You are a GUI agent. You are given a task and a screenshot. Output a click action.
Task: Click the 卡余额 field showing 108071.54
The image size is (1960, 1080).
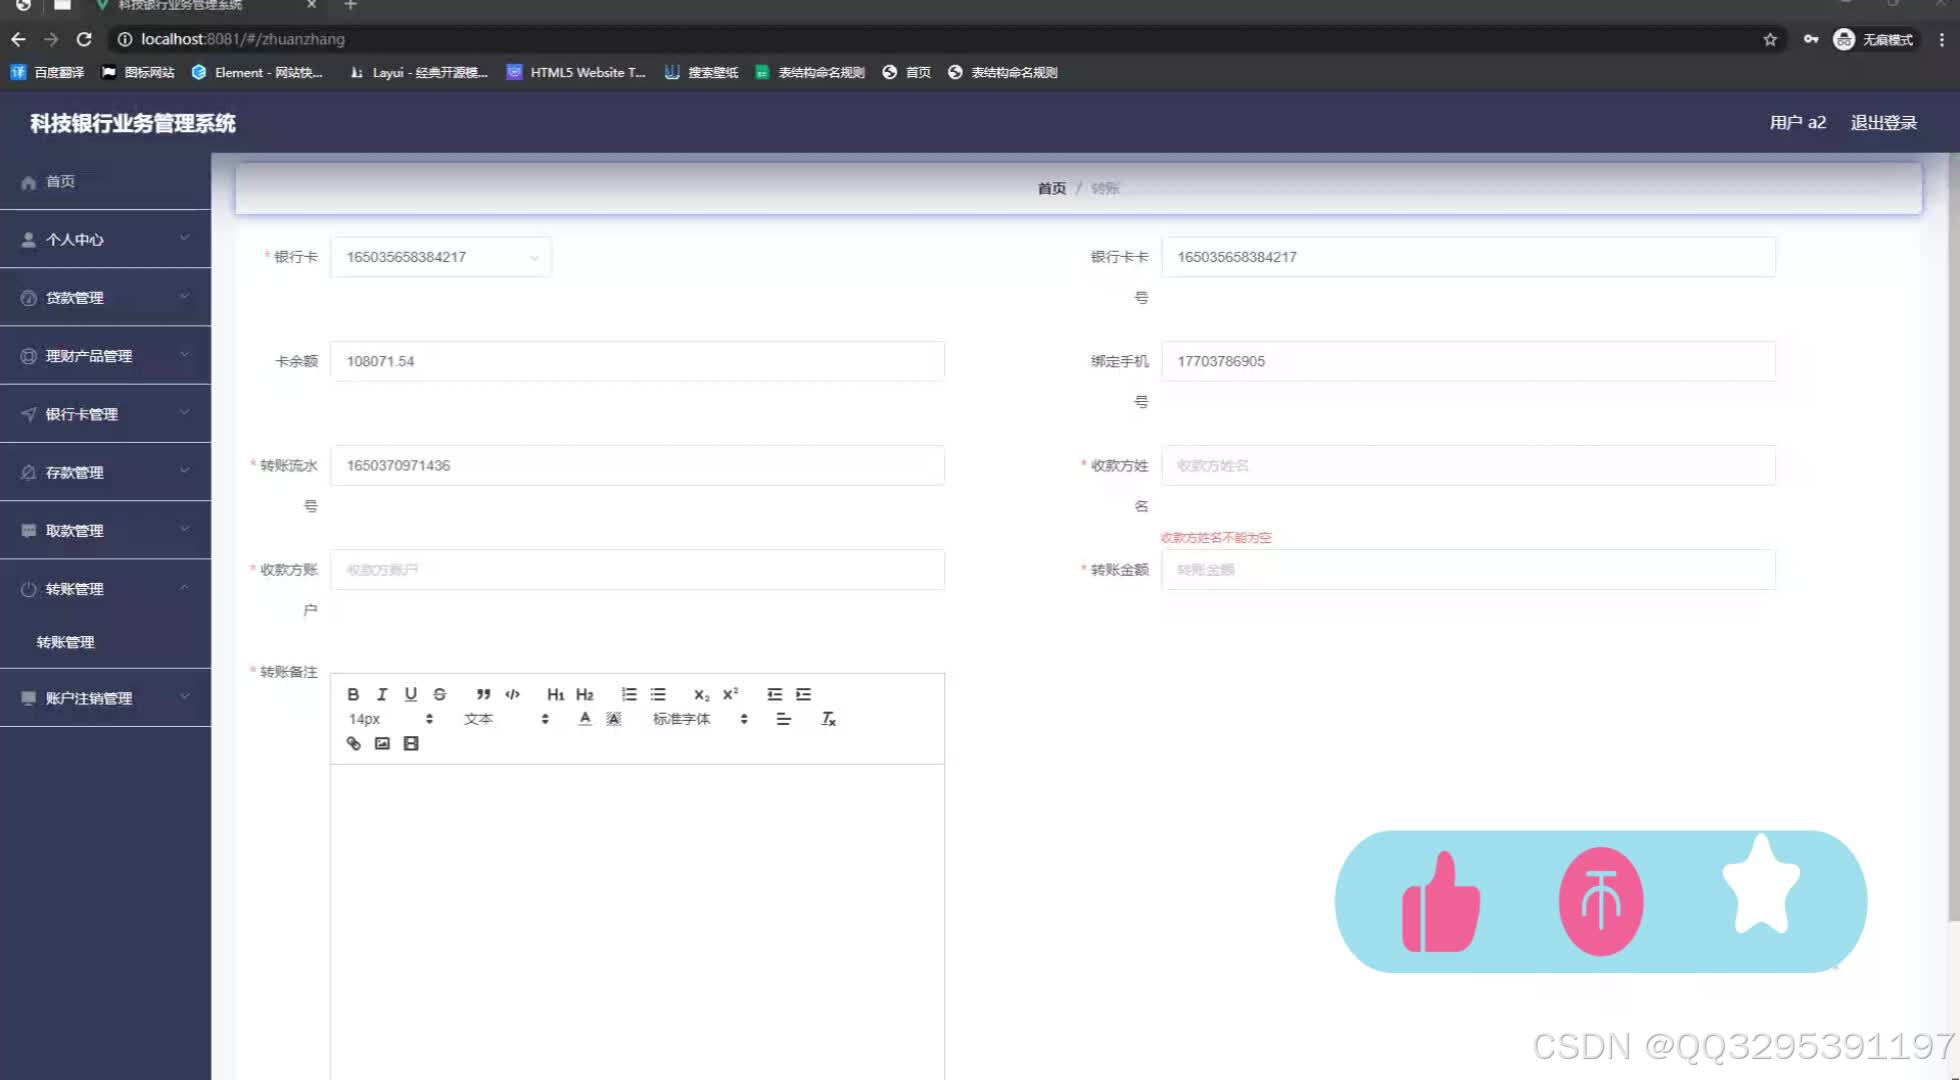[x=637, y=361]
